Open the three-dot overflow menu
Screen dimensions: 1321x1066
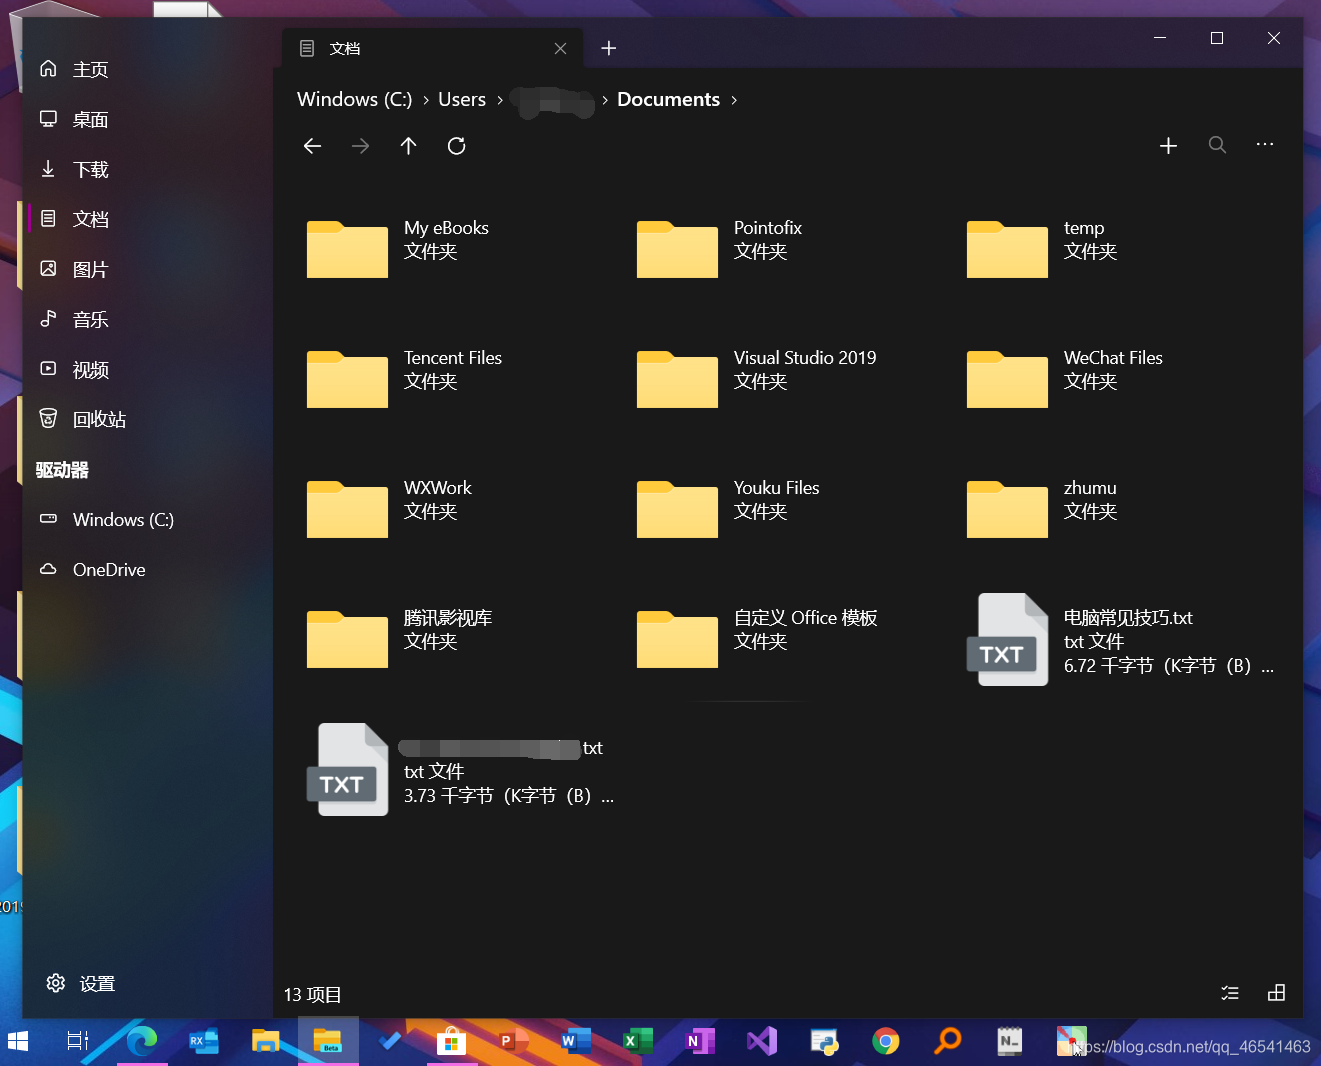pyautogui.click(x=1265, y=145)
